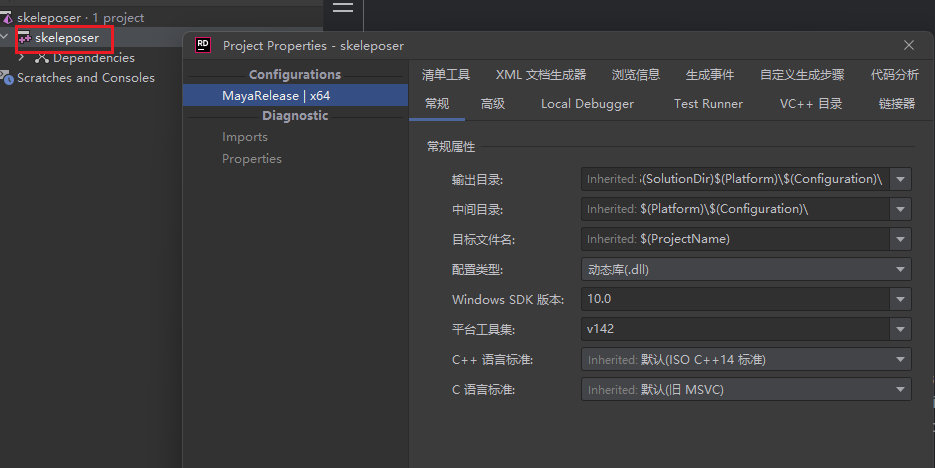Screen dimensions: 935x468
Task: Click the 输出目录 input field
Action: click(736, 179)
